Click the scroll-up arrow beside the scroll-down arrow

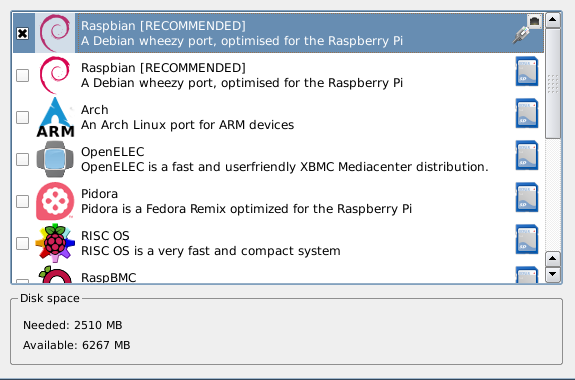[x=553, y=259]
